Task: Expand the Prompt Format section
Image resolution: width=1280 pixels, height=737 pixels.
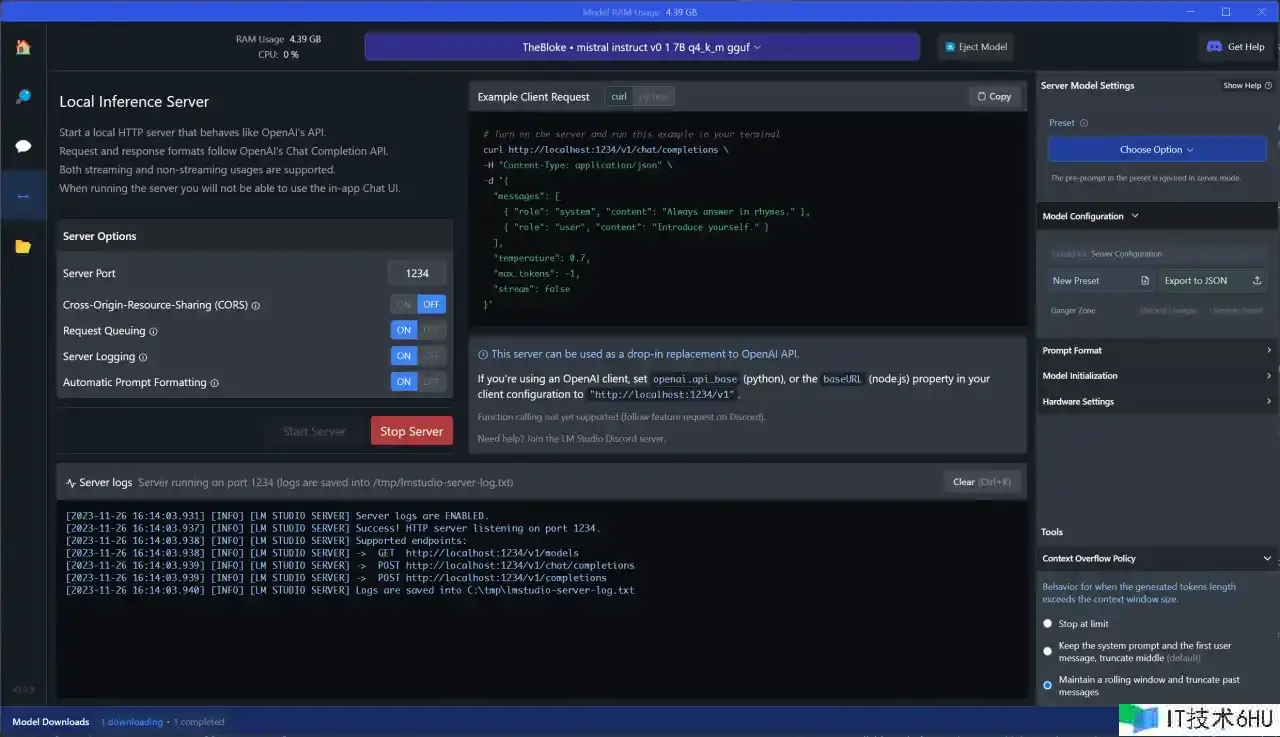Action: [1156, 350]
